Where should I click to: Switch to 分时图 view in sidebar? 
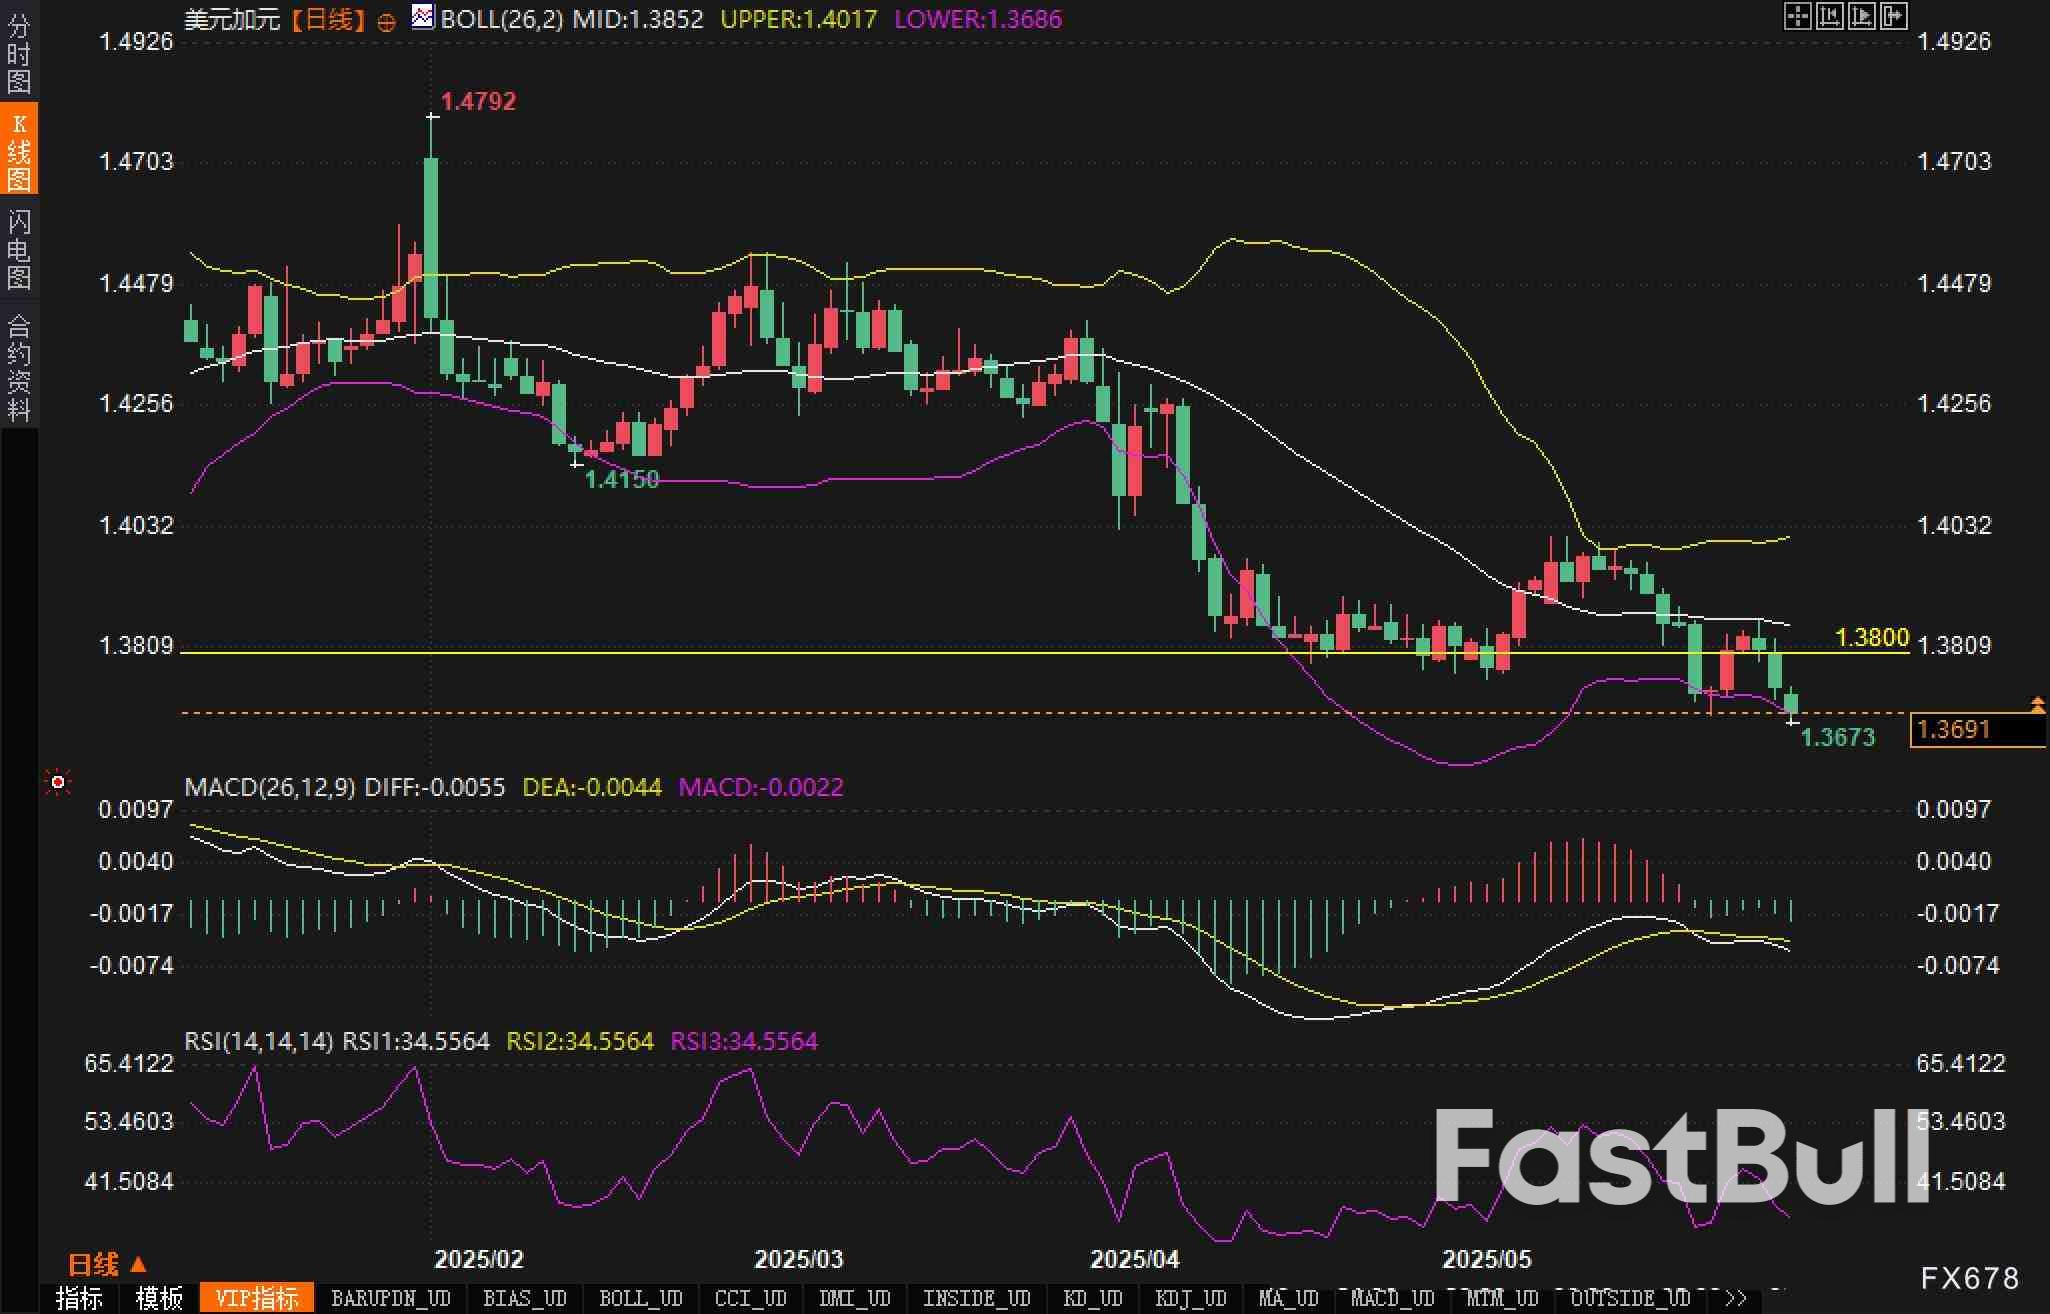19,54
